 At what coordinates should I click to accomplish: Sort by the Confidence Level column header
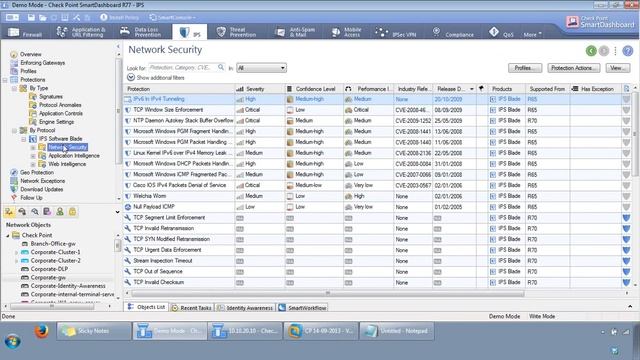[x=314, y=89]
